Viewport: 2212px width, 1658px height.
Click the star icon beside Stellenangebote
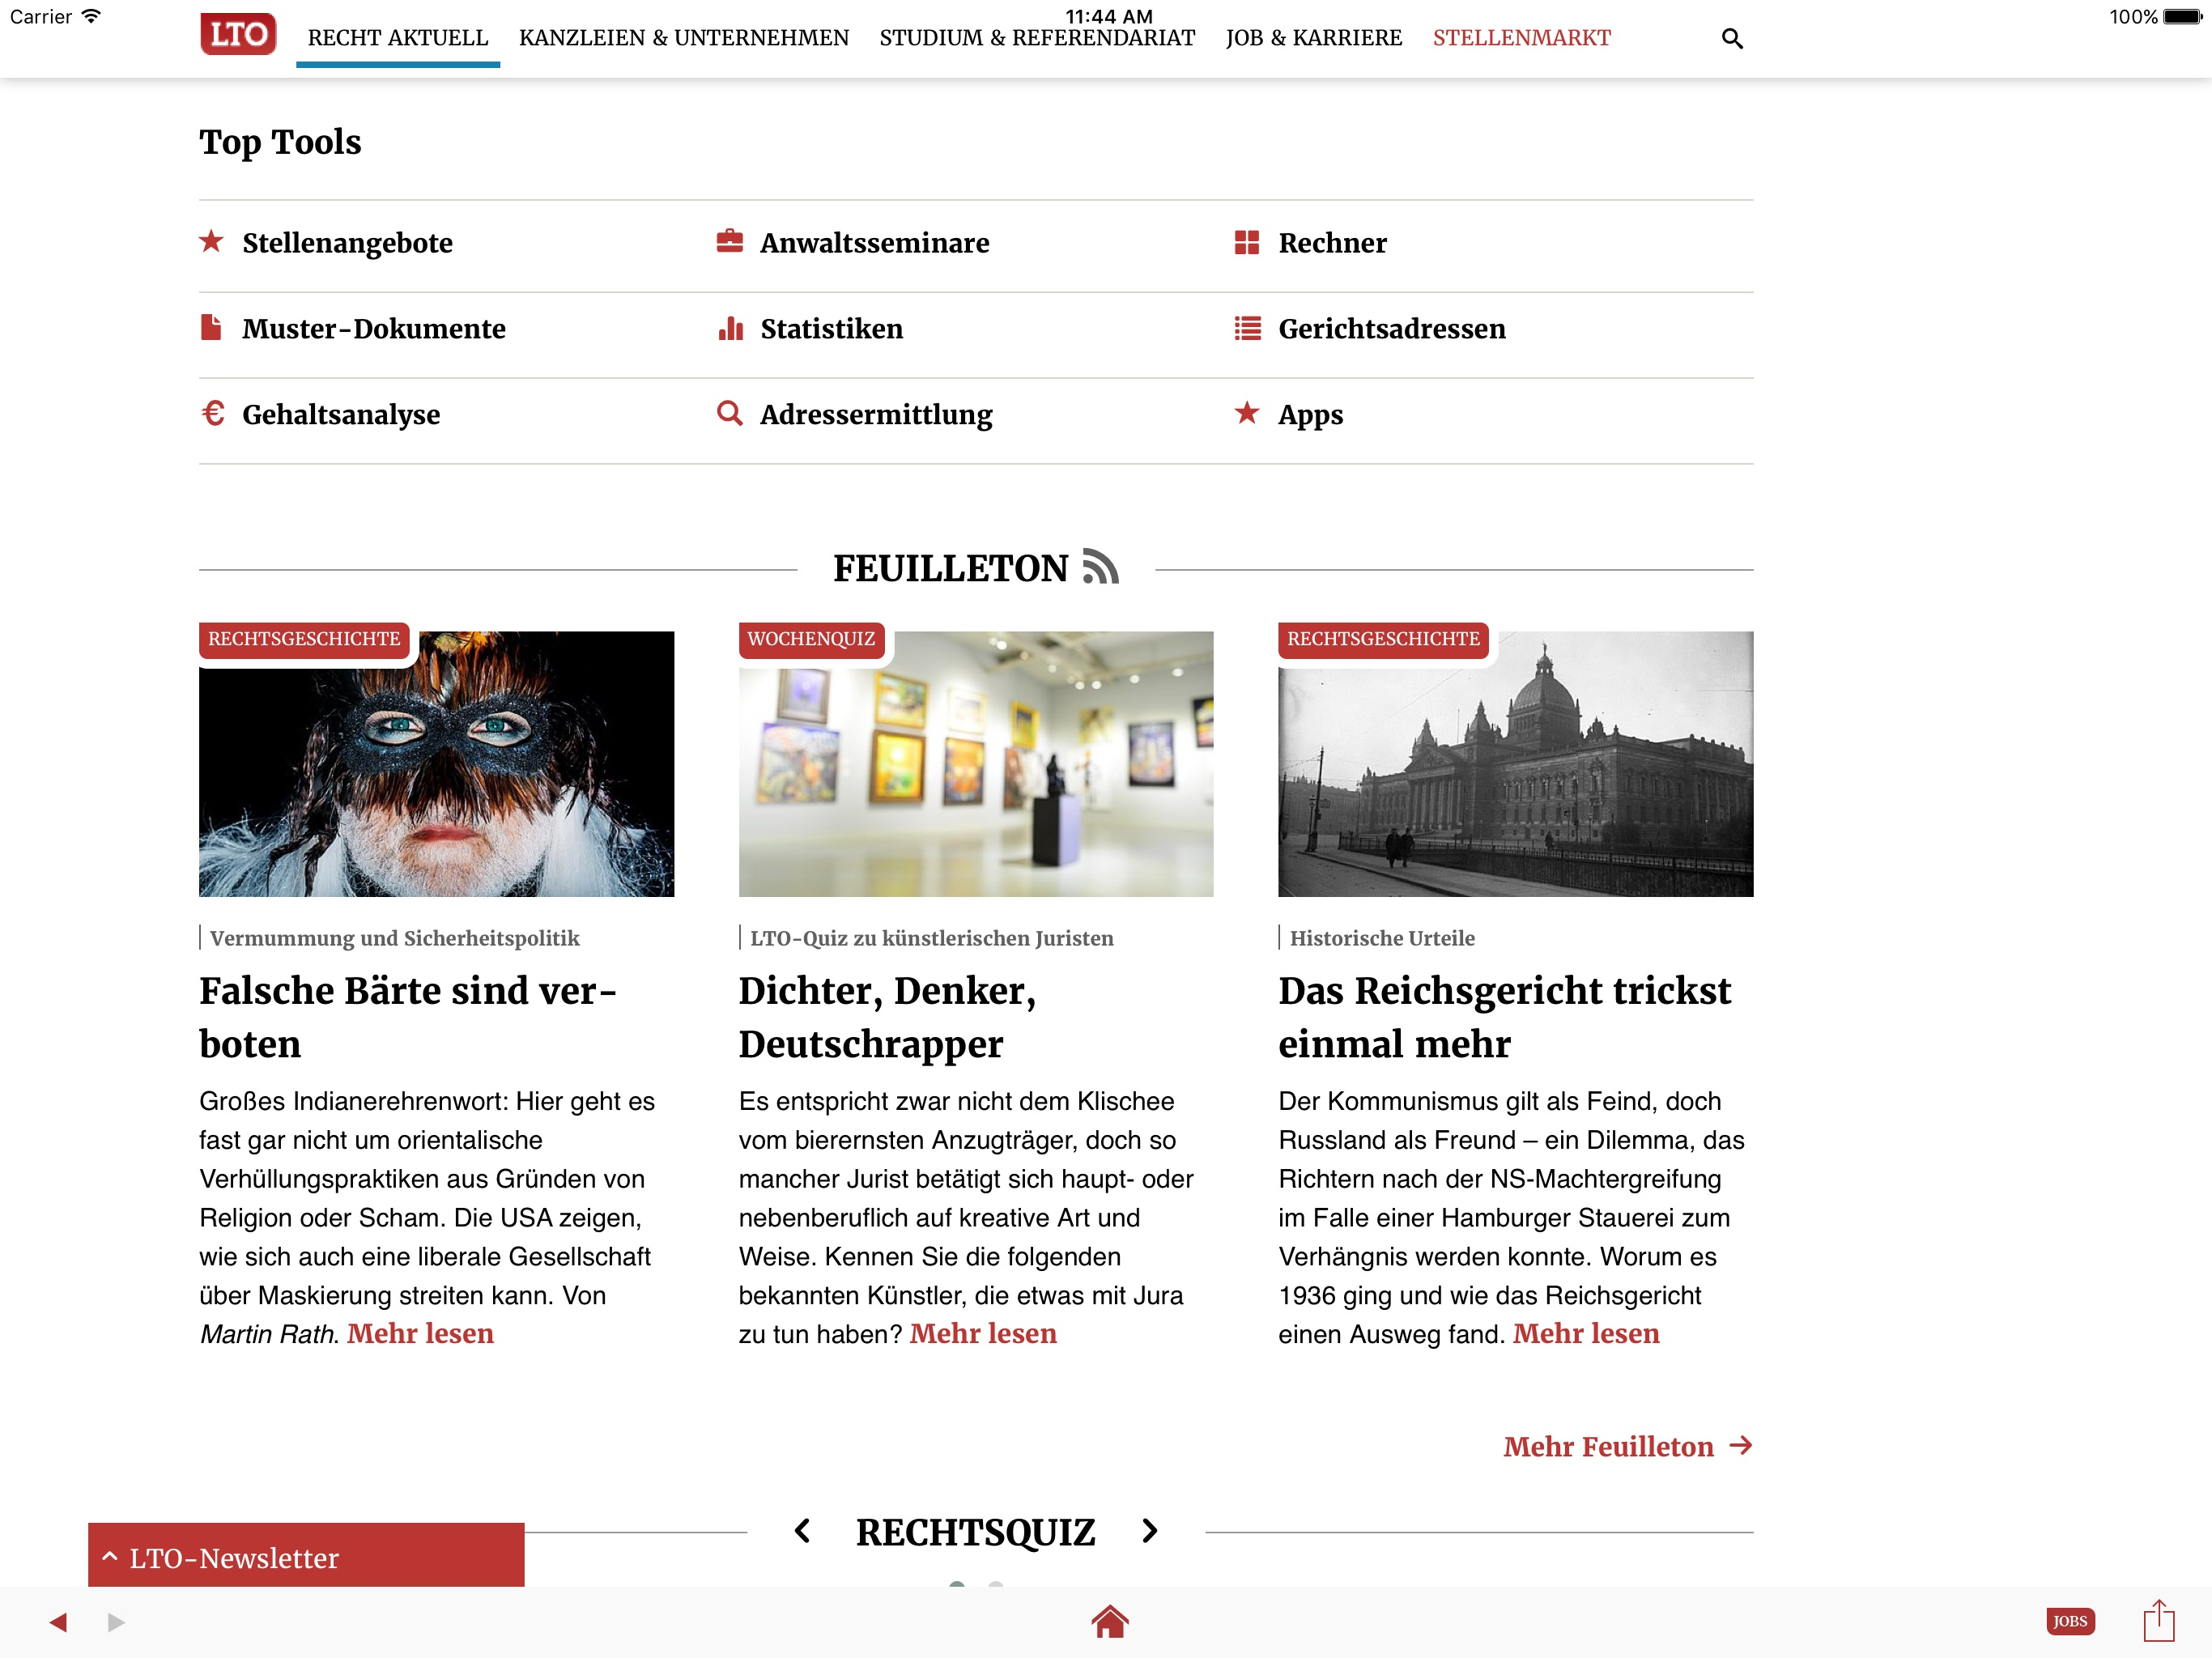[x=211, y=242]
